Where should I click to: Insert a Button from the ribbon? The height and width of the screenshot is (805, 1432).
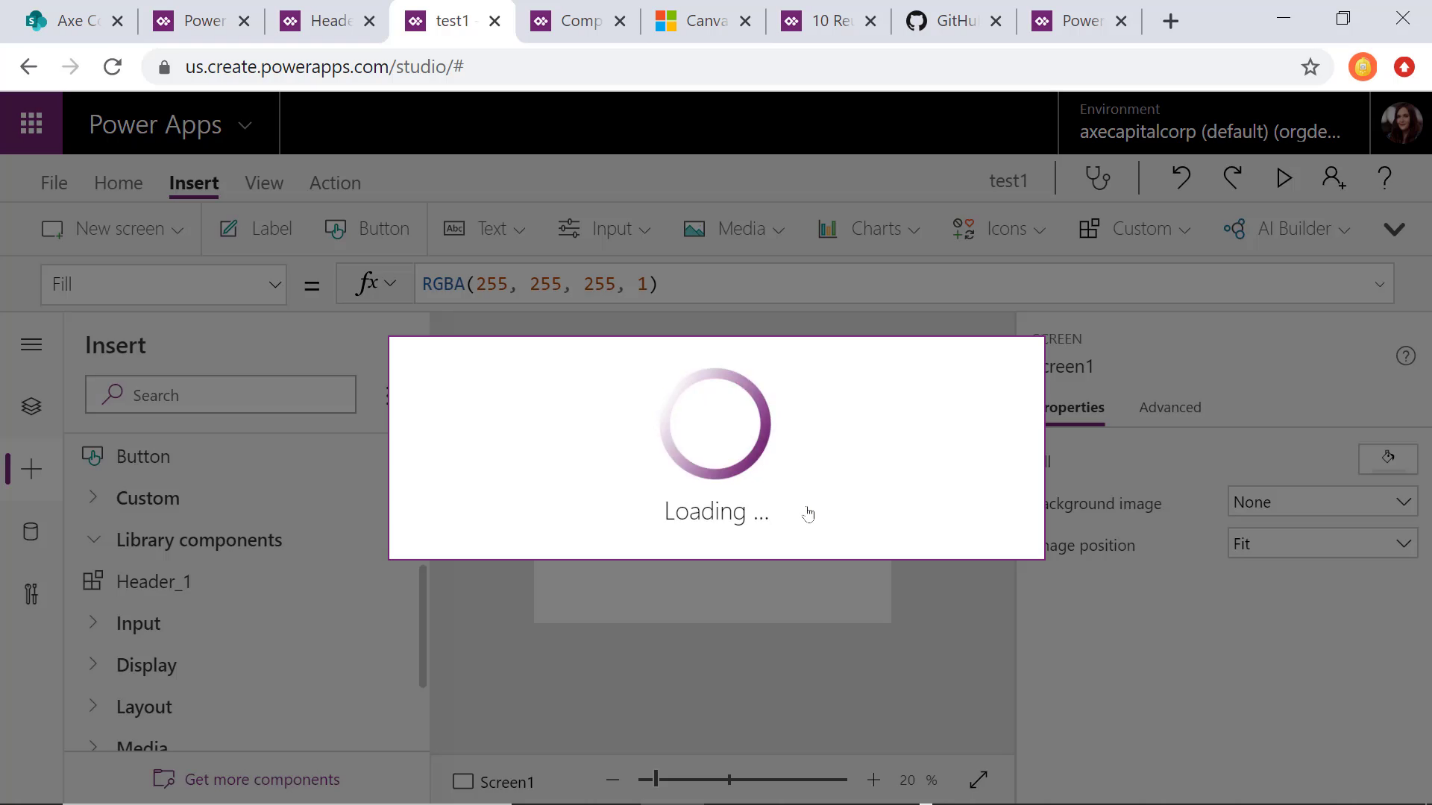point(367,229)
